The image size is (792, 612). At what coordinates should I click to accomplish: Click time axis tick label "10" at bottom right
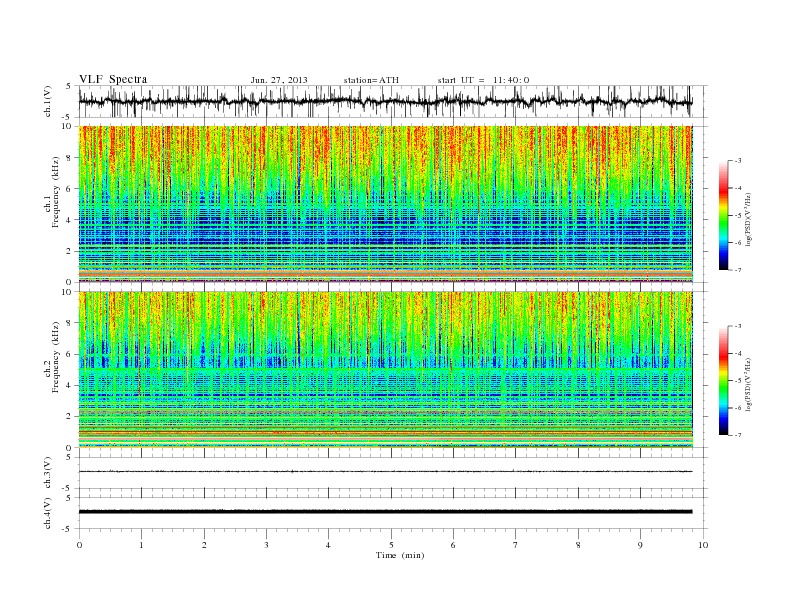click(703, 545)
